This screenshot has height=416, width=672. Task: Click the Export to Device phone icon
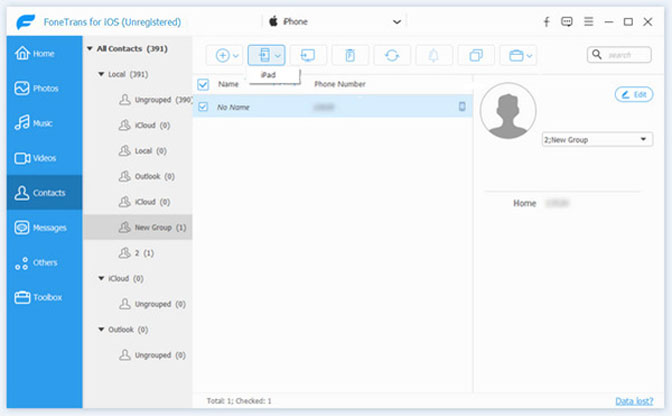coord(264,55)
